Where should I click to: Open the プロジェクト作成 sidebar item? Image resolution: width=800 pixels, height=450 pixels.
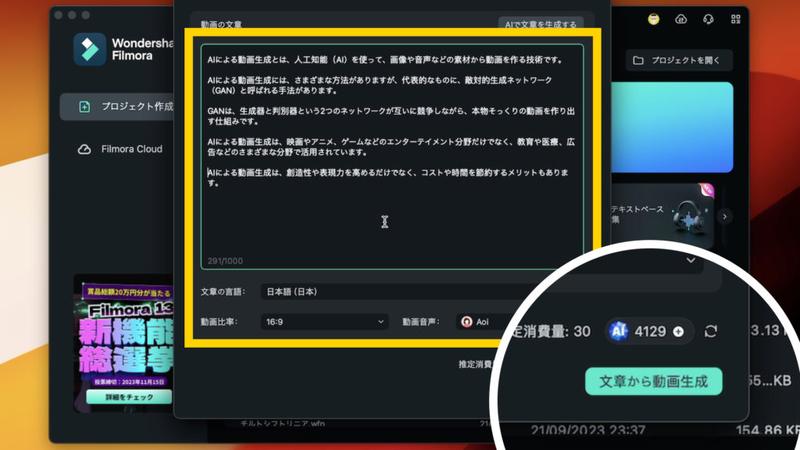click(x=117, y=107)
